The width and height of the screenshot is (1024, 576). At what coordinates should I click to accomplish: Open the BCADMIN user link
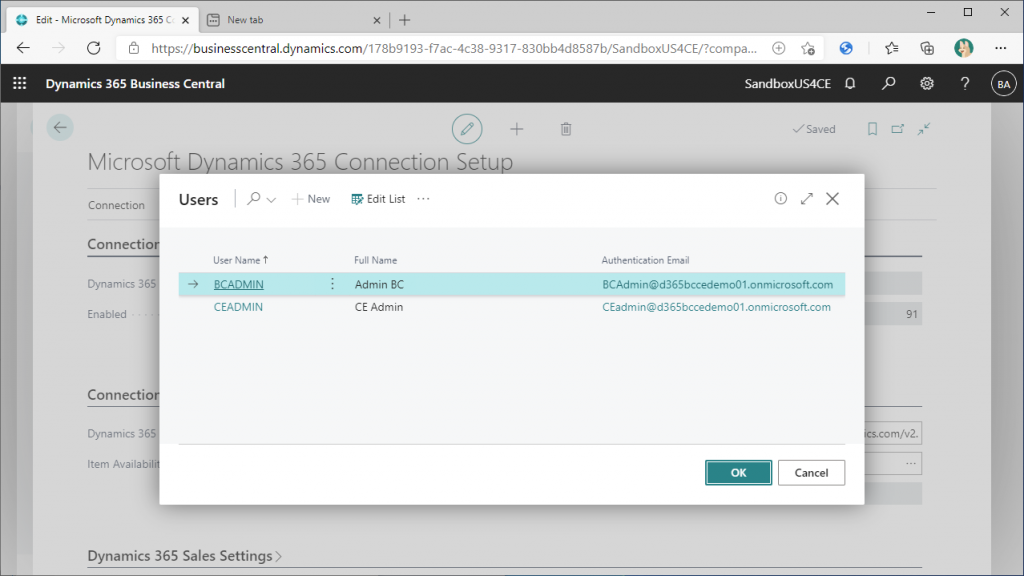point(238,284)
